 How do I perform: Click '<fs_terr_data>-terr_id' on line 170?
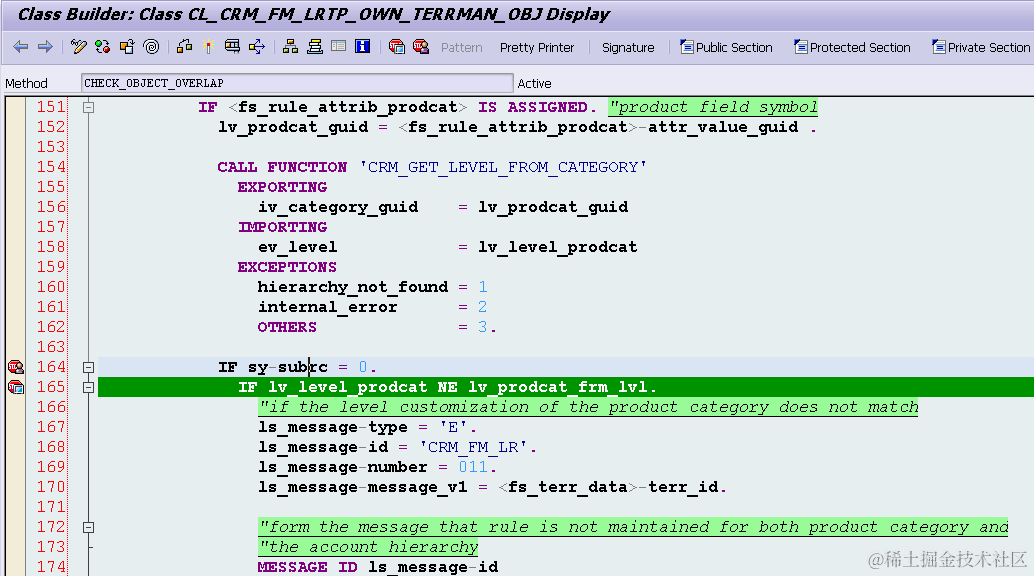608,487
